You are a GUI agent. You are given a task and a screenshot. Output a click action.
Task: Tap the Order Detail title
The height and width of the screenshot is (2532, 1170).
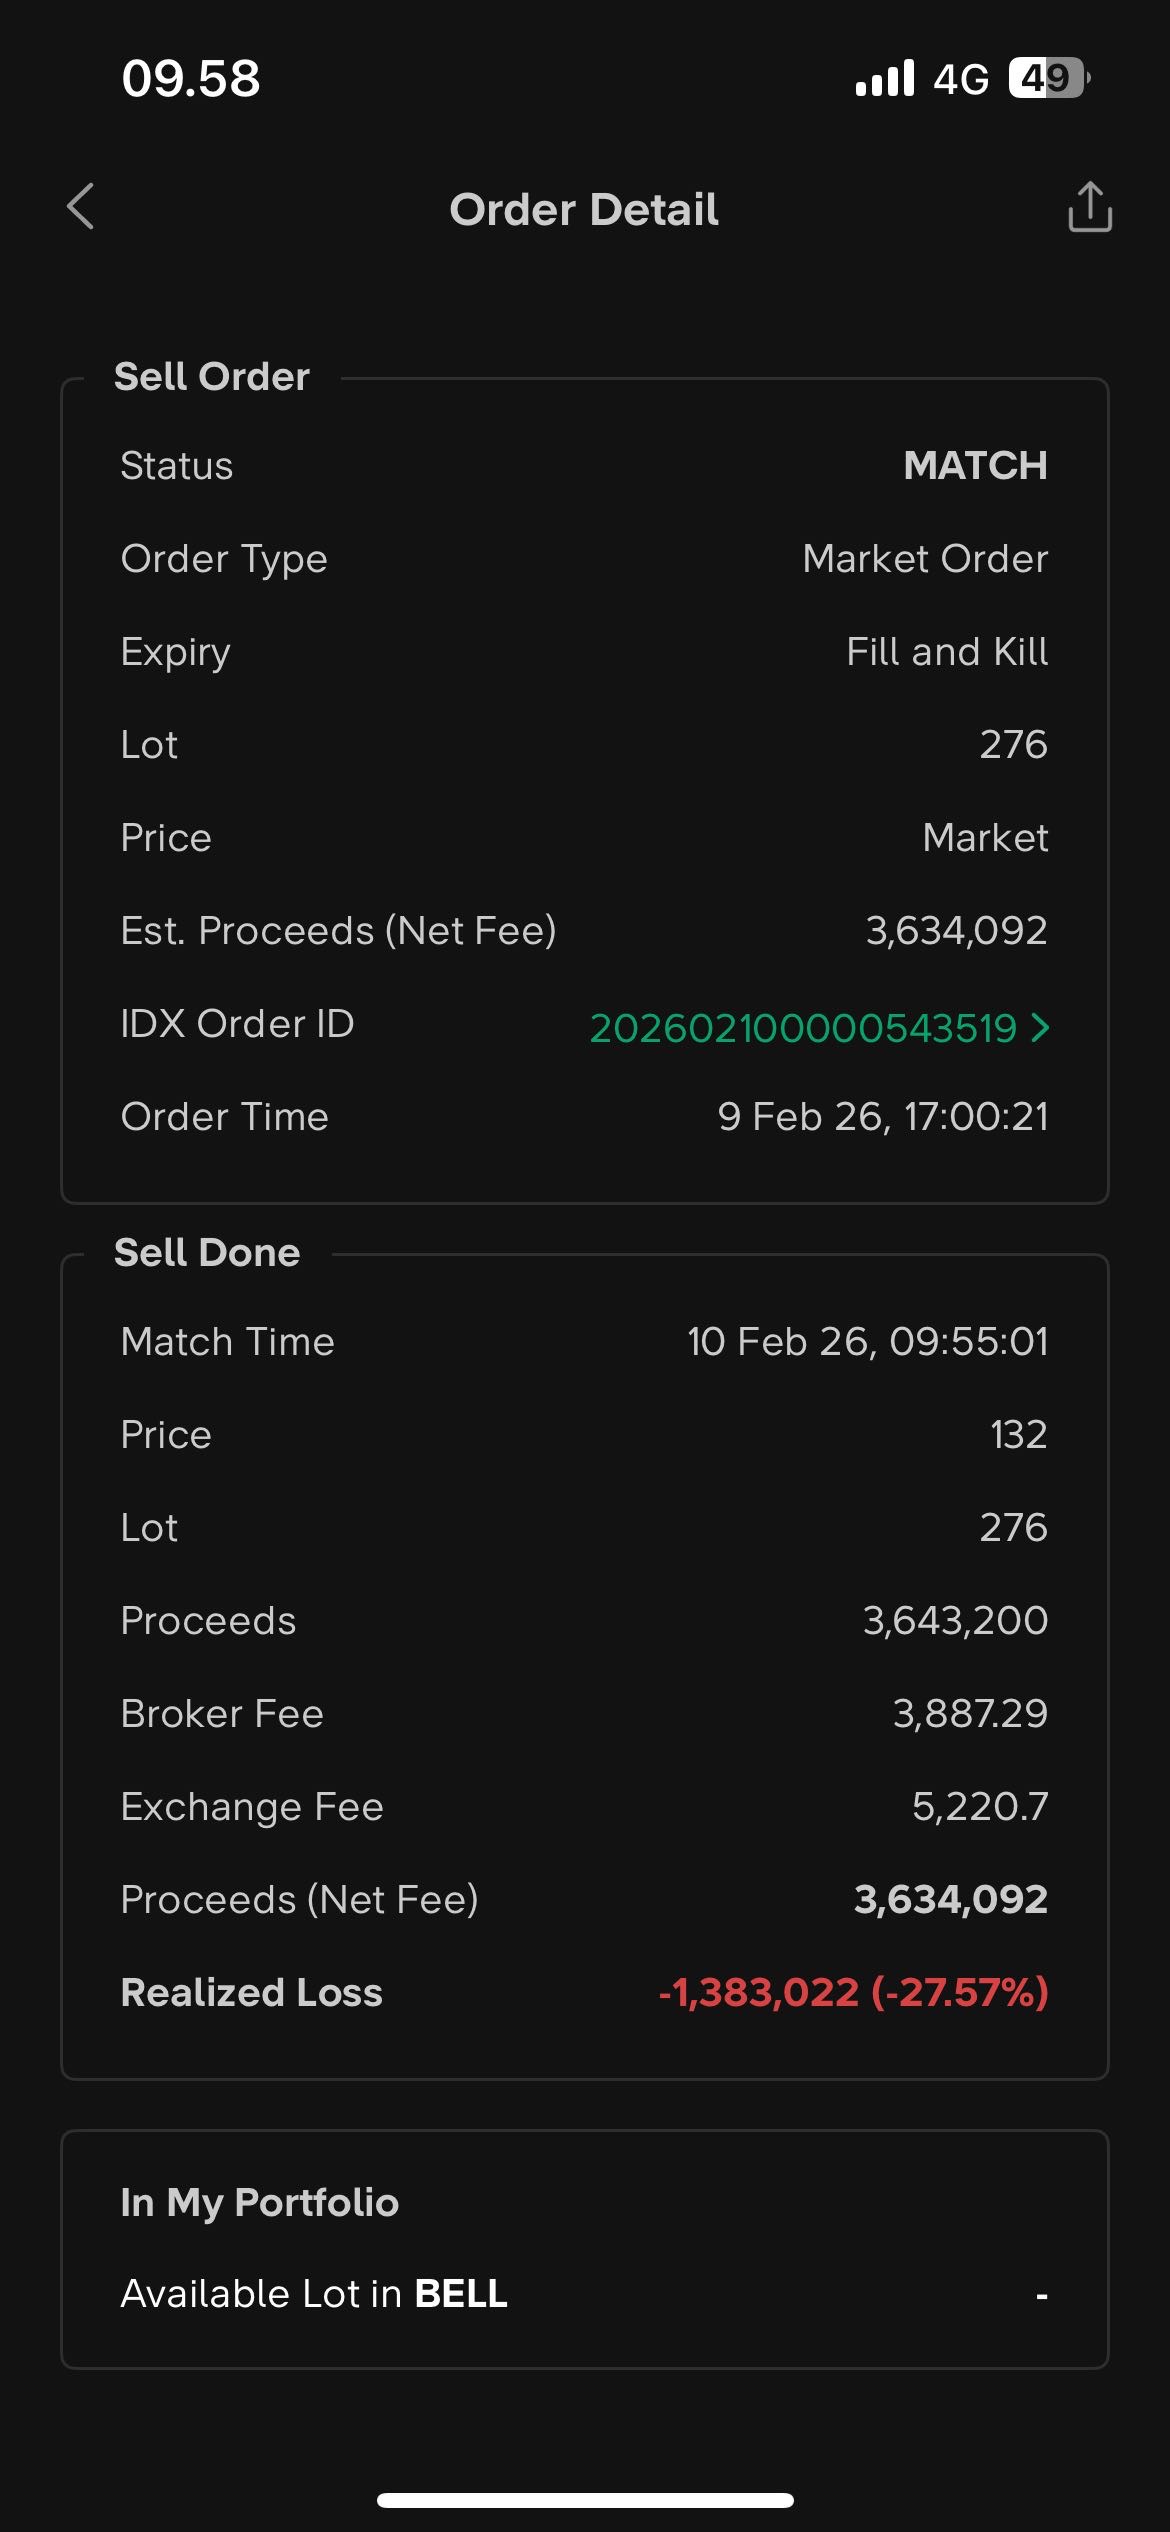coord(584,210)
